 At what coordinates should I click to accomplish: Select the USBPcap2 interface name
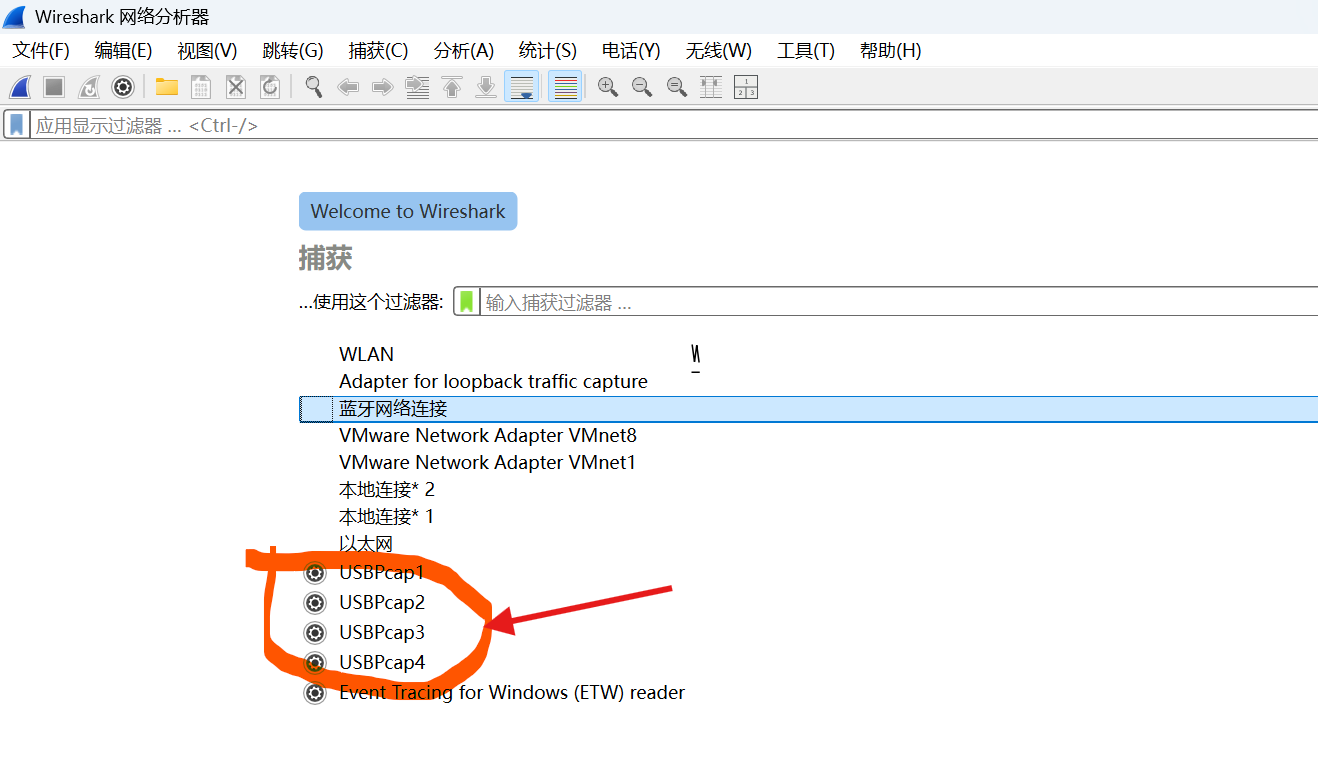click(382, 603)
